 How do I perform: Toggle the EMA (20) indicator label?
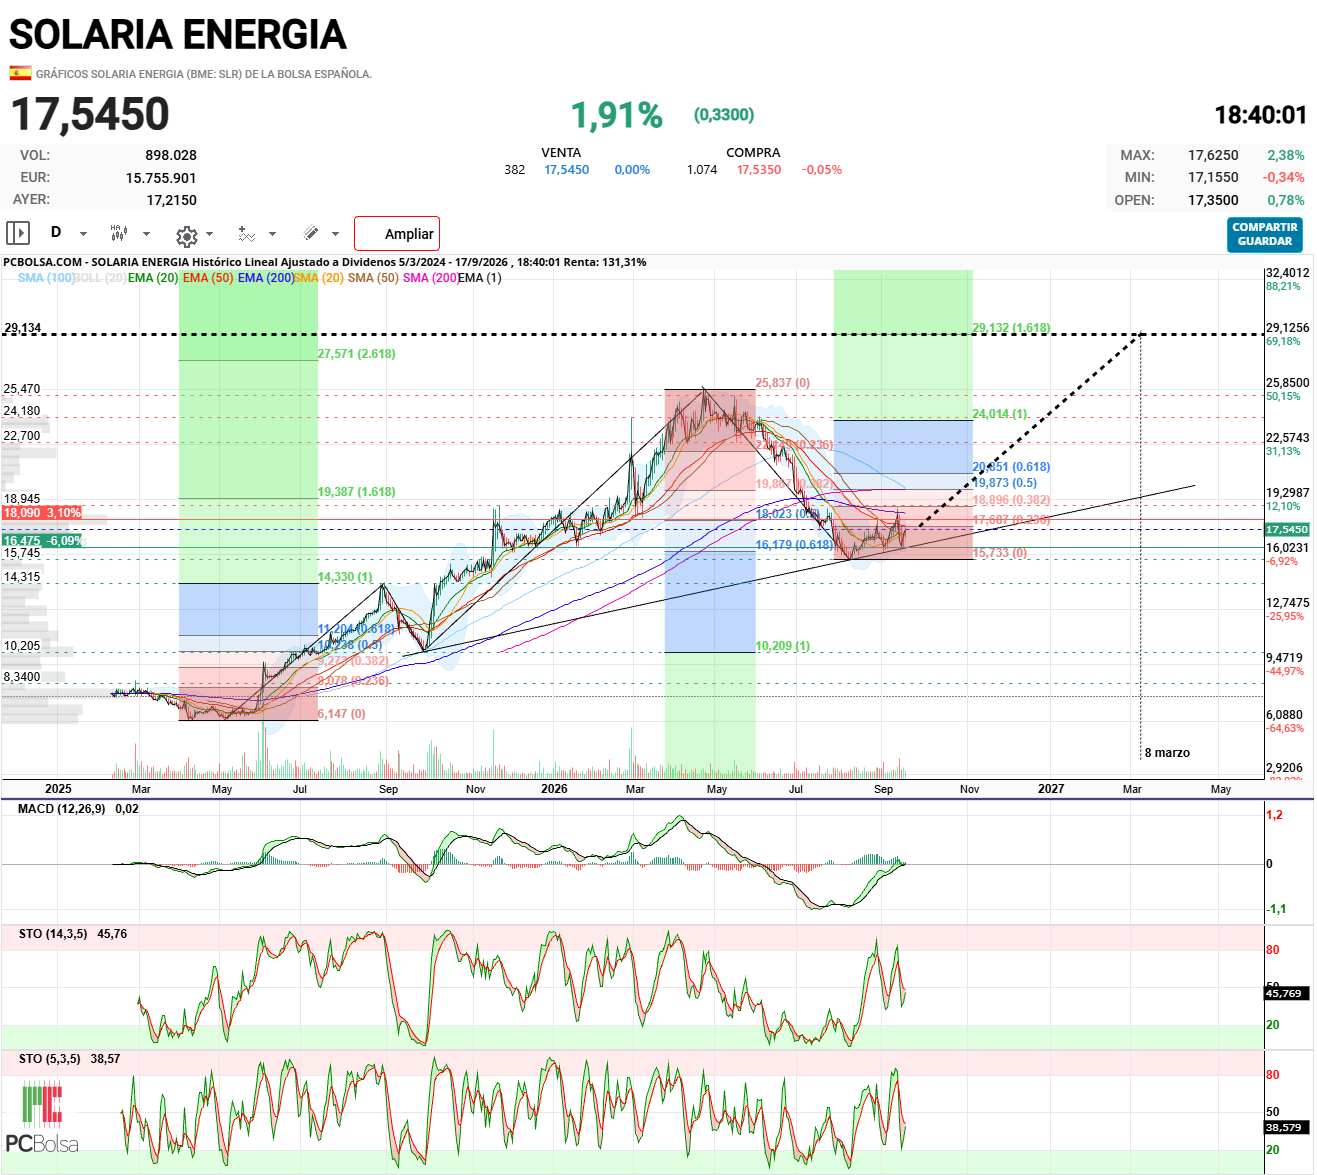tap(153, 278)
